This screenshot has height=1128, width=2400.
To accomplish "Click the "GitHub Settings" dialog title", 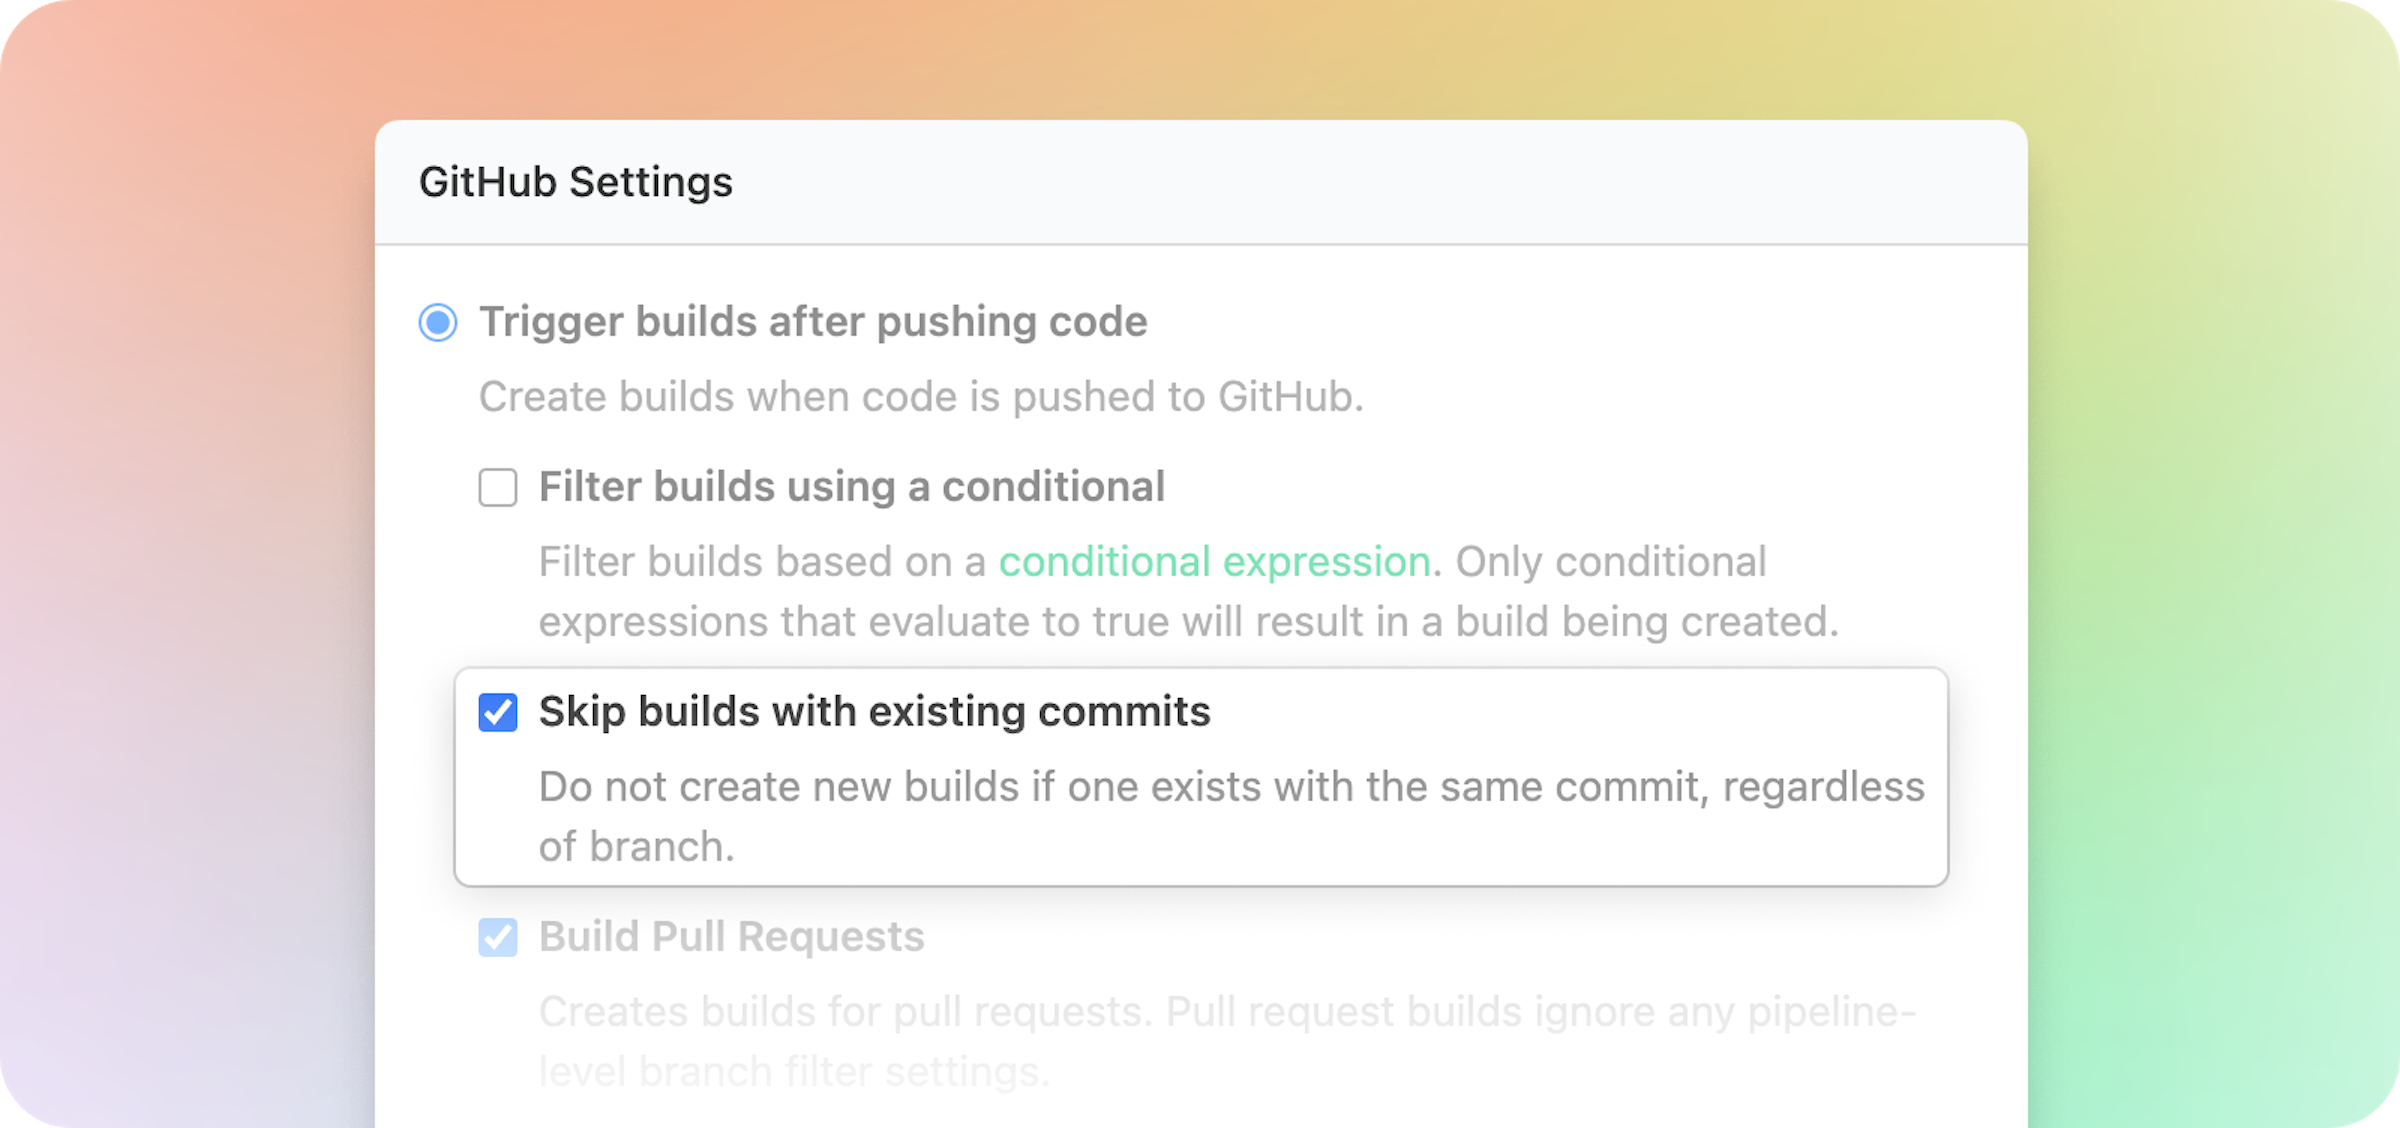I will pos(576,181).
